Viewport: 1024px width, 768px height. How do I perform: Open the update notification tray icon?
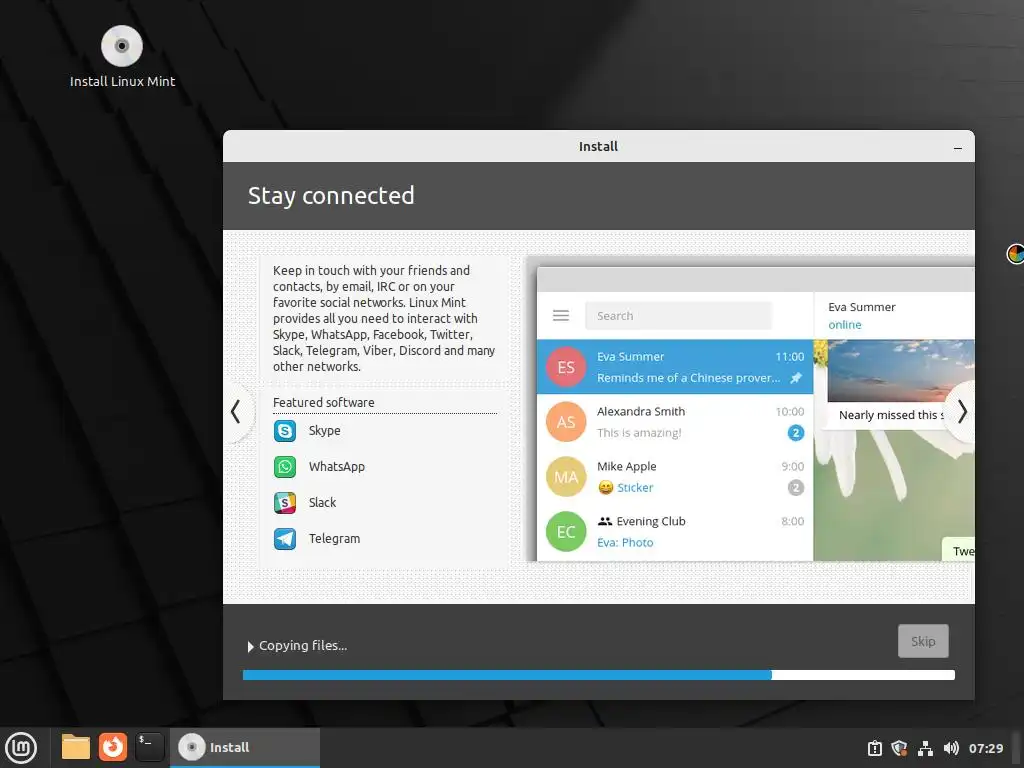click(874, 748)
